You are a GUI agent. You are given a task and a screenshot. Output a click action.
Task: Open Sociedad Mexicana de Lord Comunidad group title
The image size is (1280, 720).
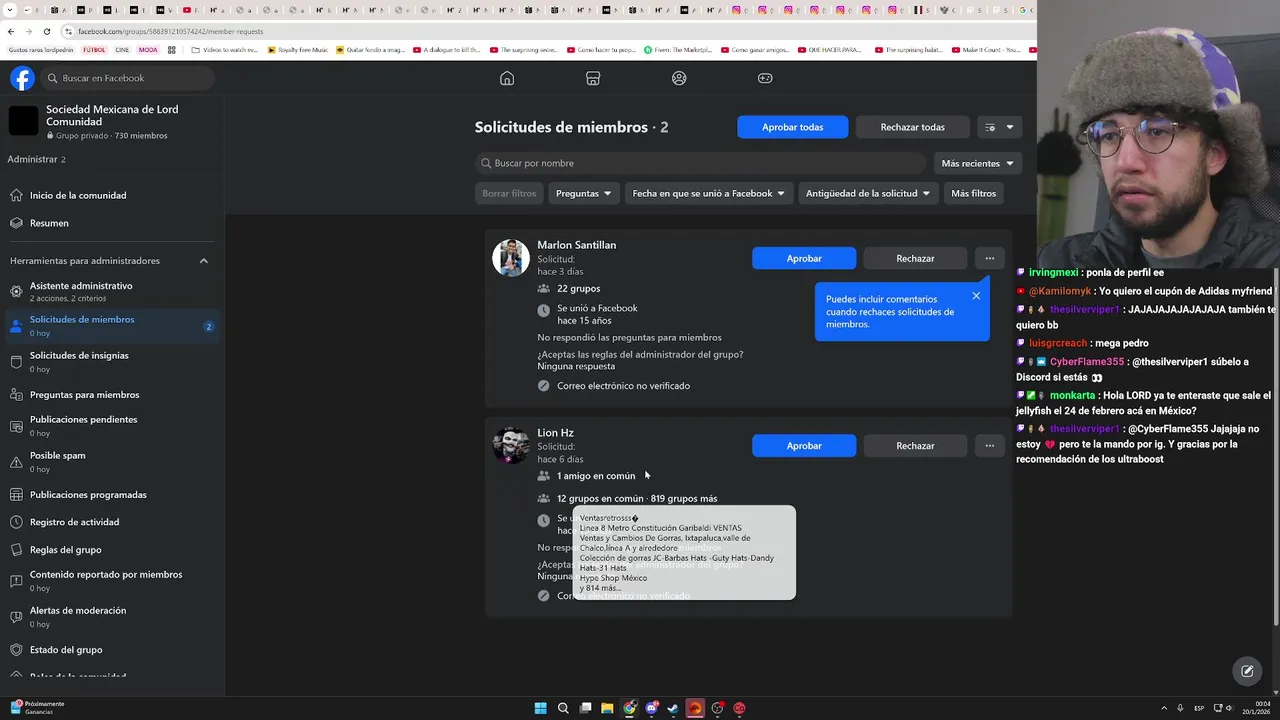112,115
